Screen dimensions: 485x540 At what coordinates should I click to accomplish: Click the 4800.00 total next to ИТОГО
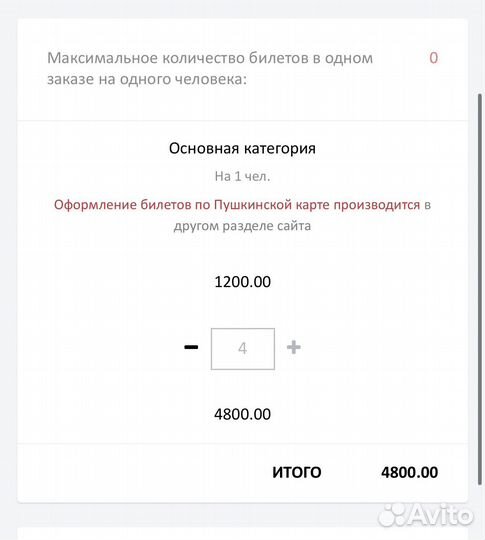pyautogui.click(x=409, y=472)
